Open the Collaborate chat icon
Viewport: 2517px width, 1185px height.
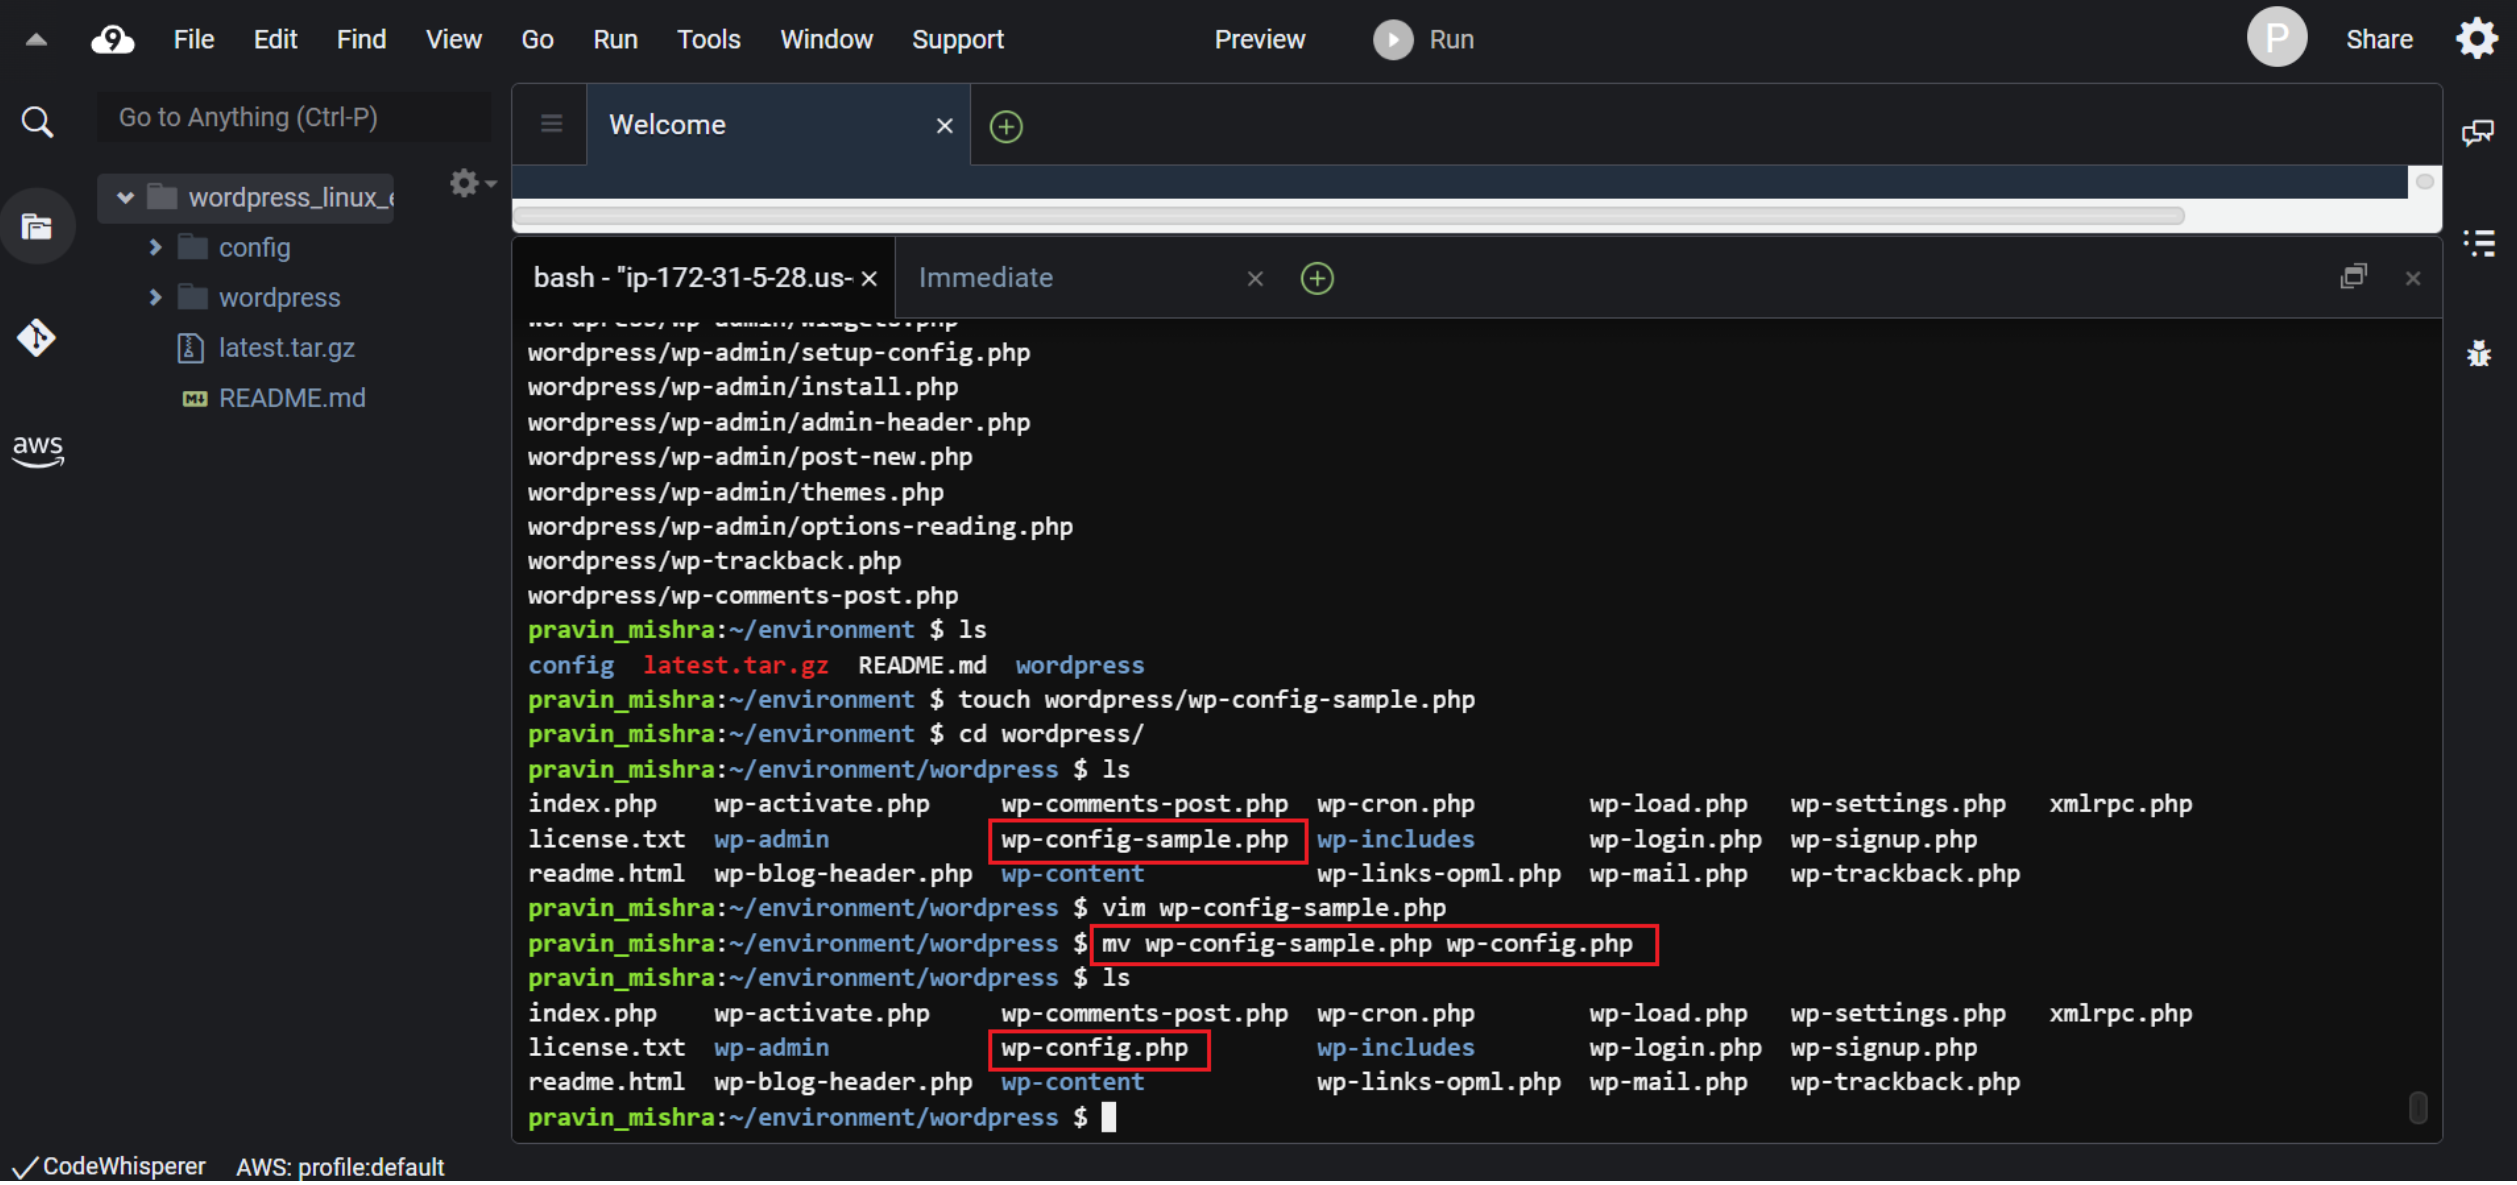(x=2477, y=131)
